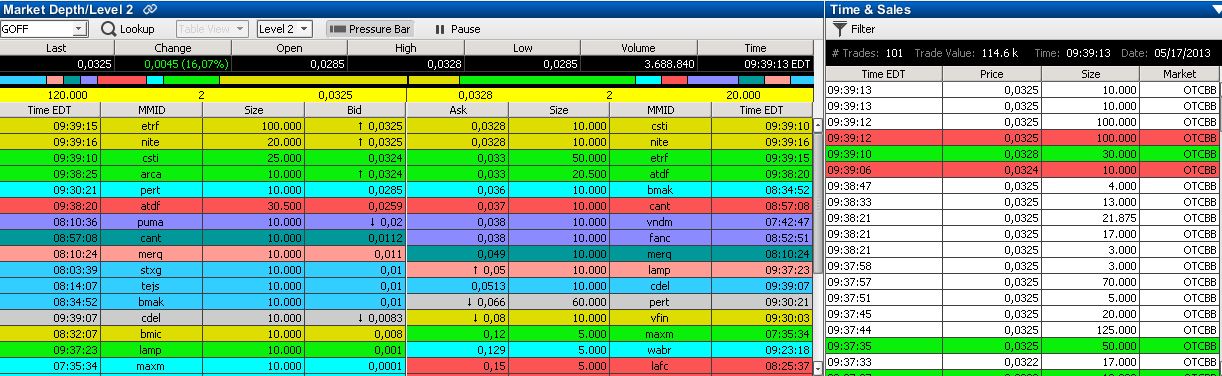Pause the Level 2 data stream
The width and height of the screenshot is (1222, 376).
click(458, 29)
